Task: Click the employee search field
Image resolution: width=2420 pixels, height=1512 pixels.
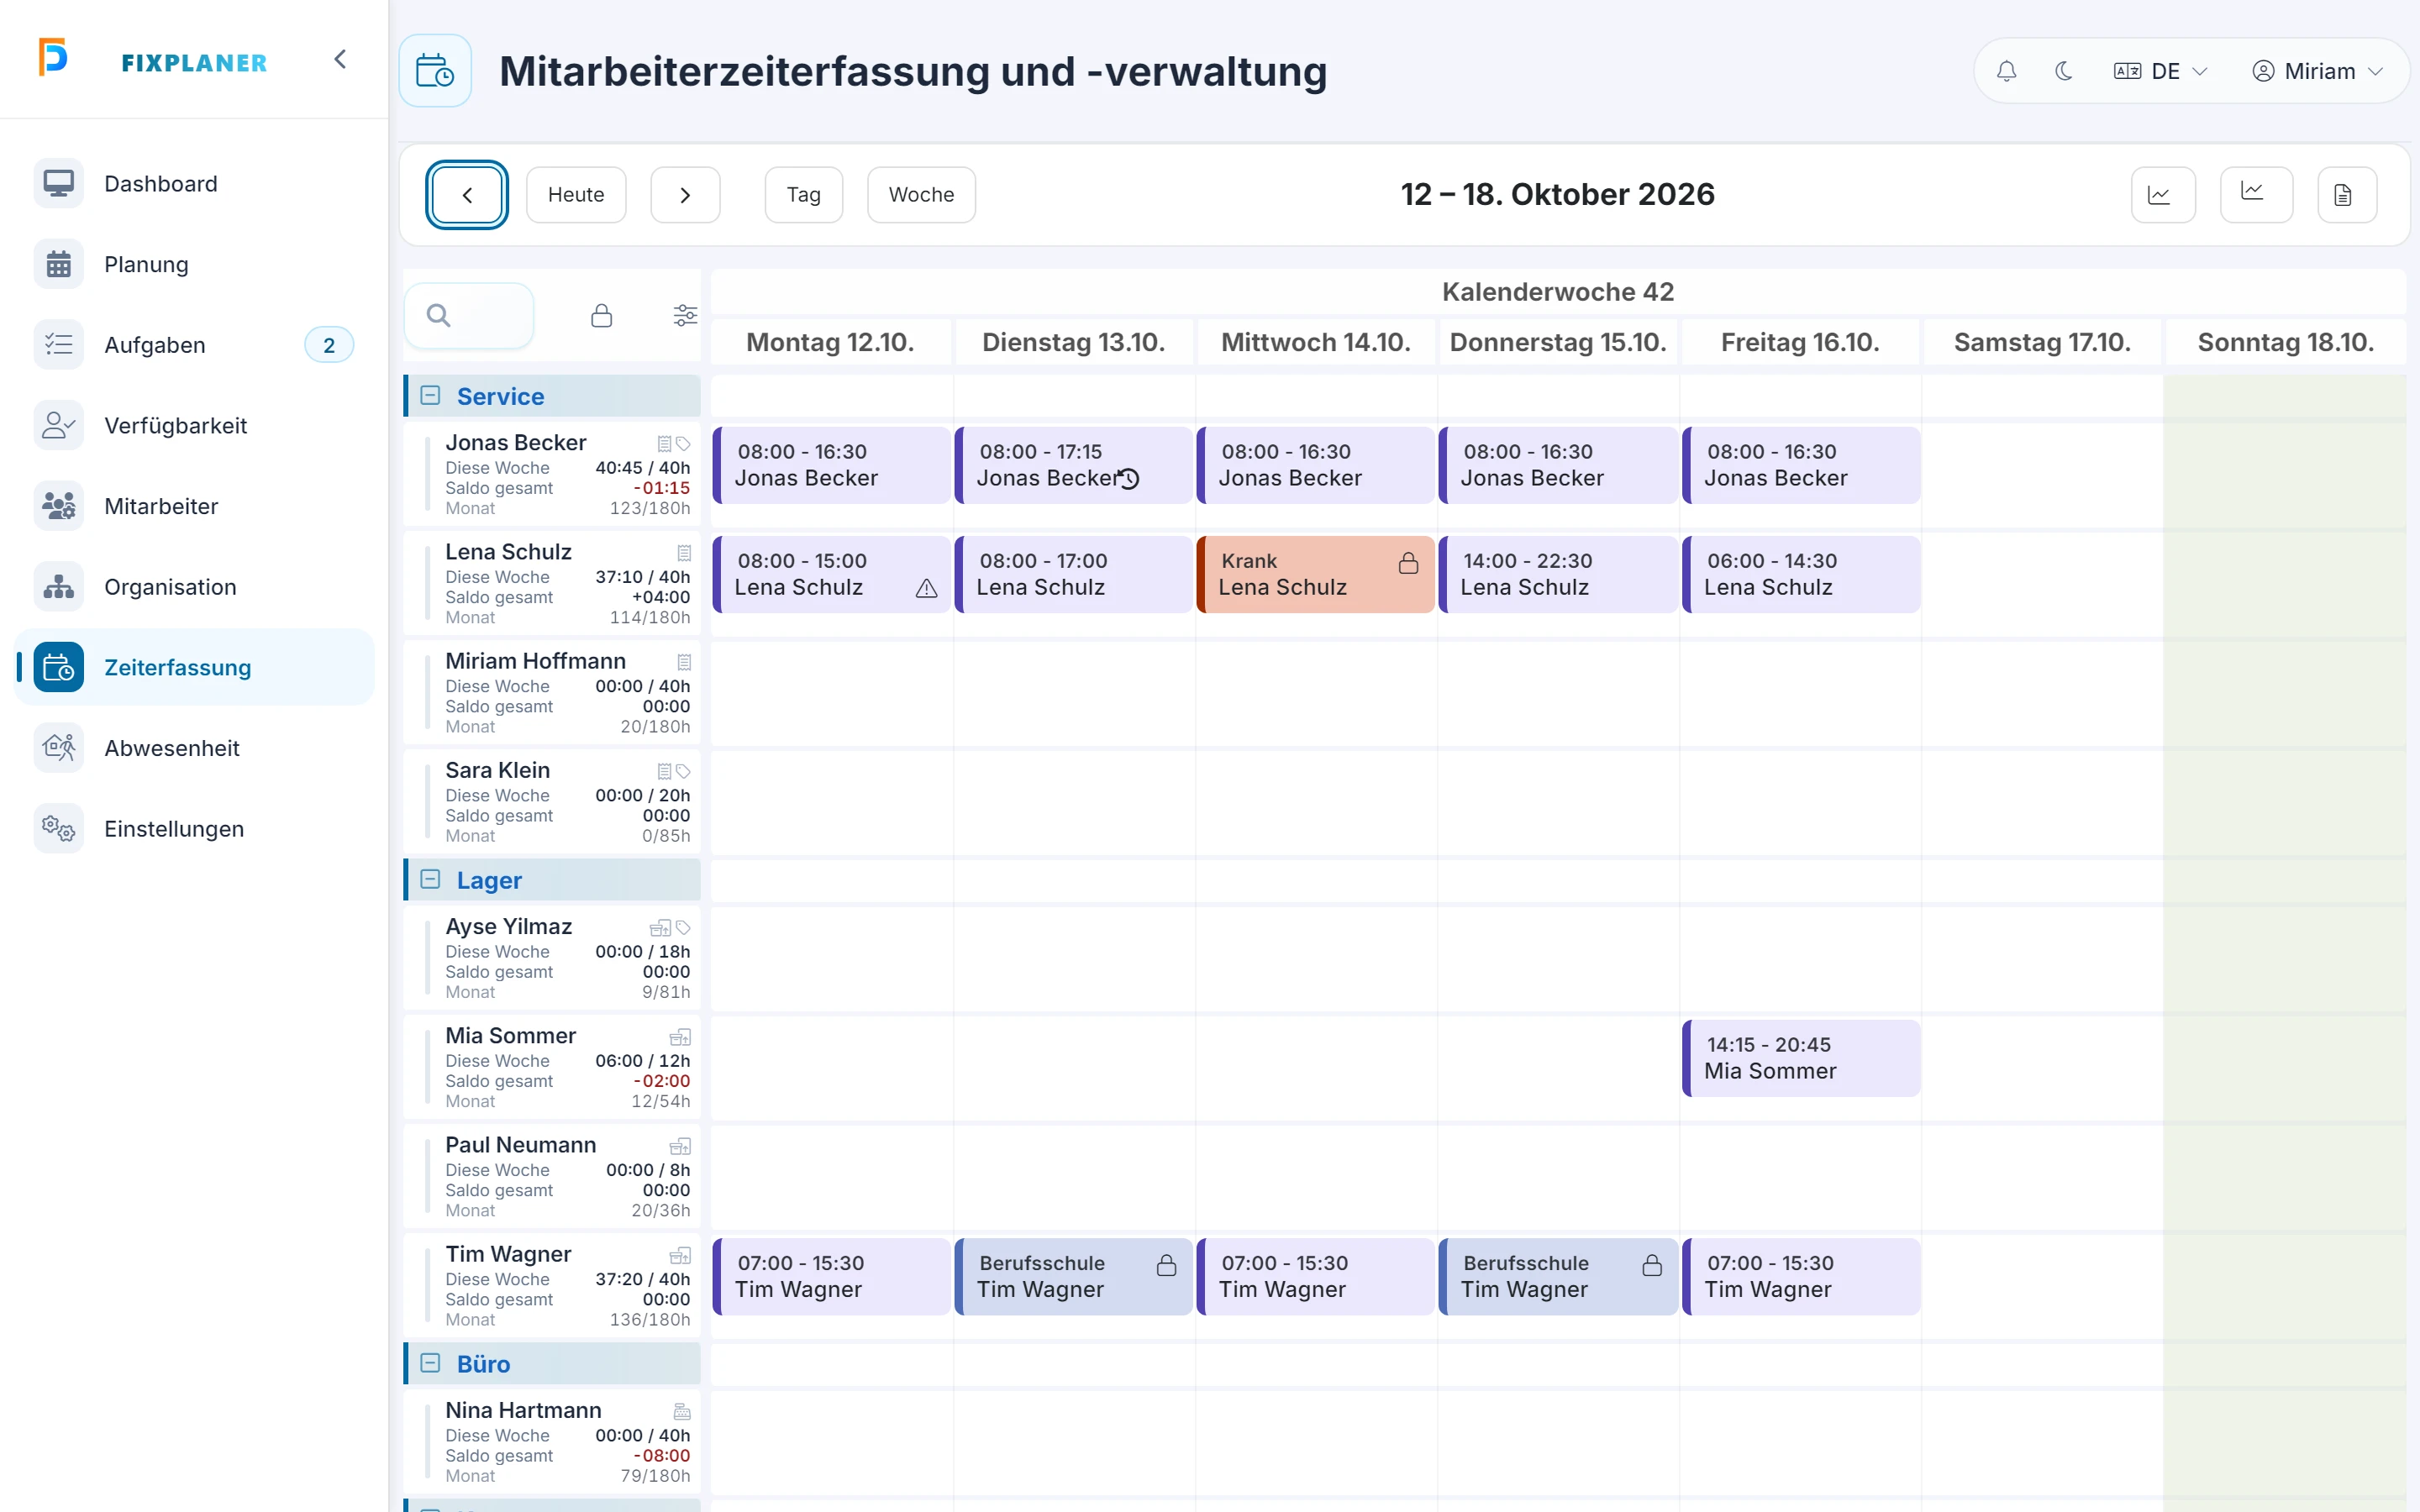Action: pos(469,316)
